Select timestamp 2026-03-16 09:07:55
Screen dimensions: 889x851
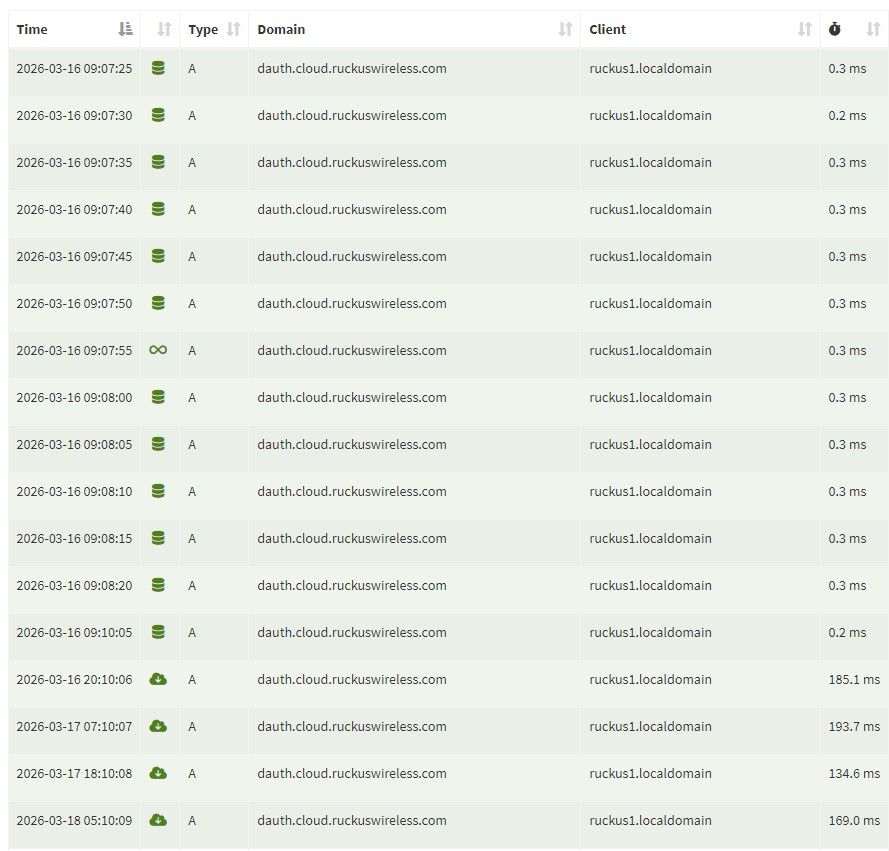tap(74, 350)
